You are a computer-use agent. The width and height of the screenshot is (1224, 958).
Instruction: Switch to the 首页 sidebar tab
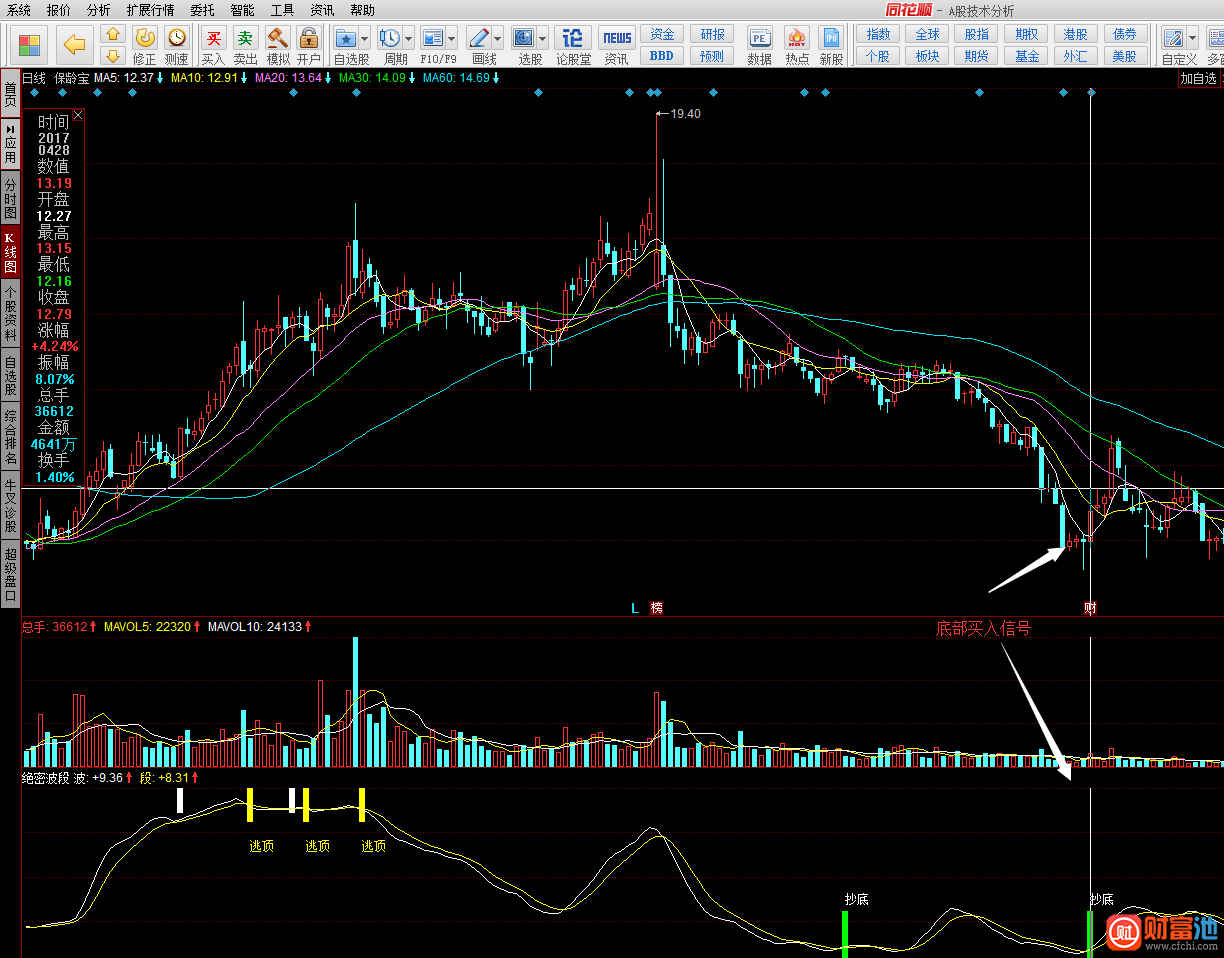pos(10,95)
